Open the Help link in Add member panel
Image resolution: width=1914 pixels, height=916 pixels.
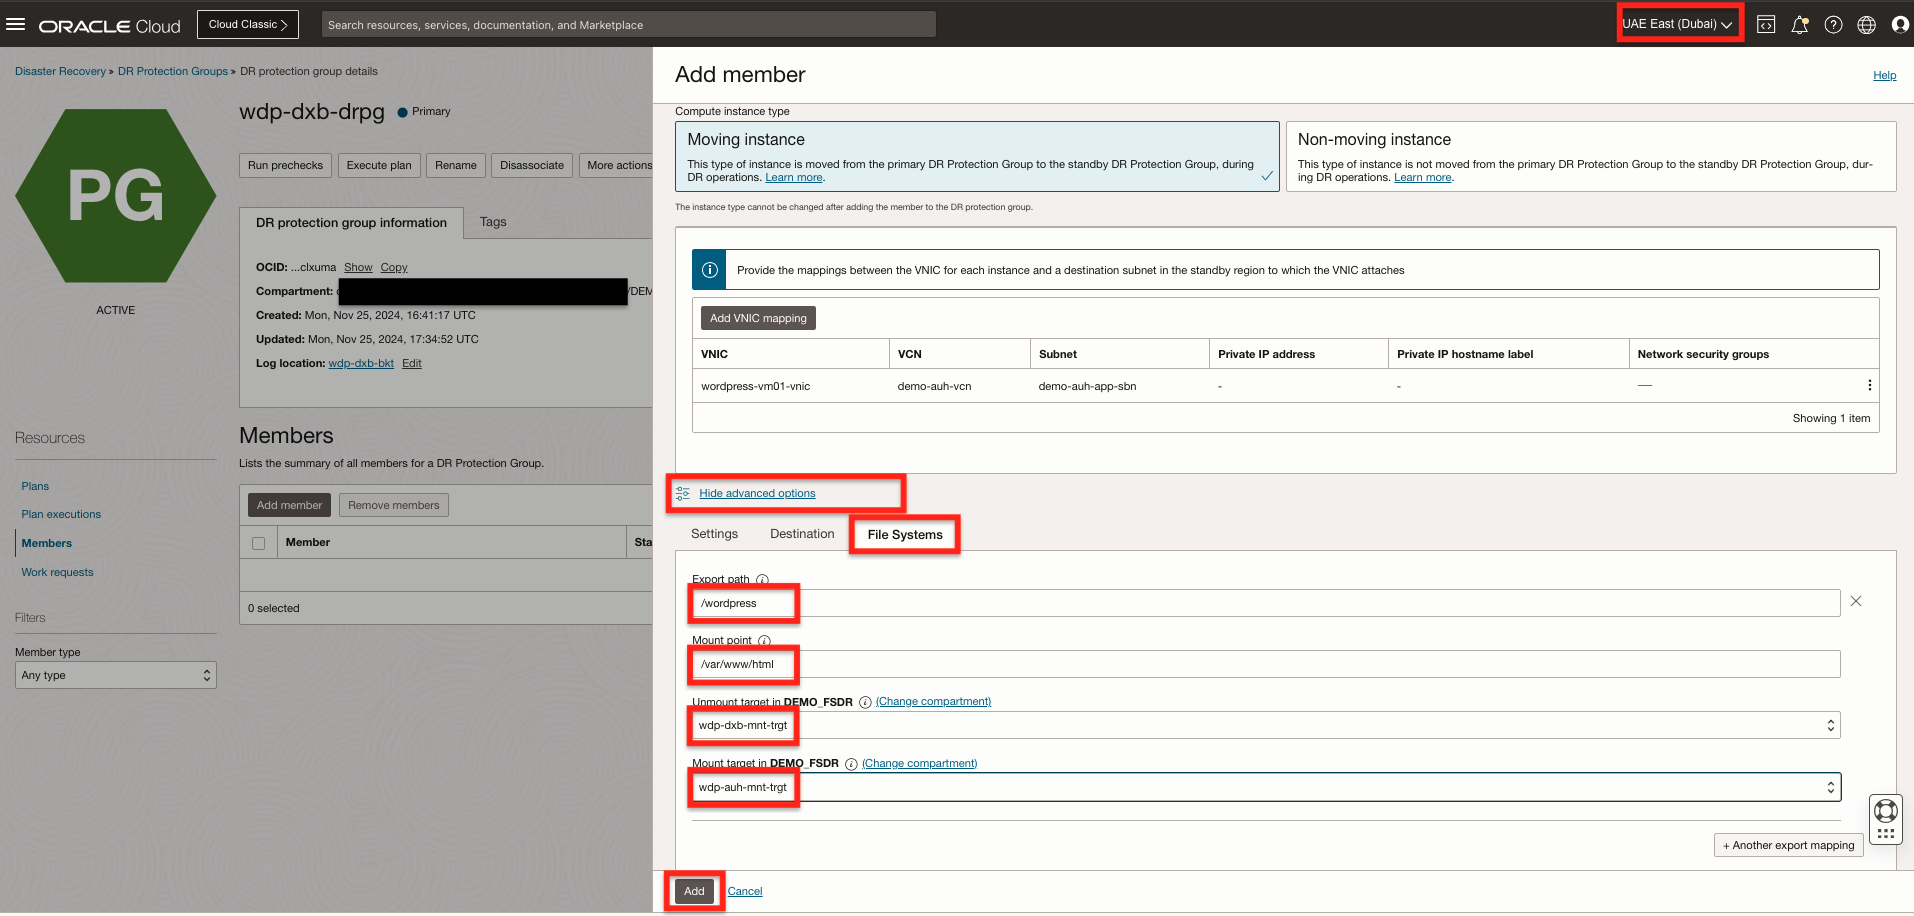click(1884, 75)
